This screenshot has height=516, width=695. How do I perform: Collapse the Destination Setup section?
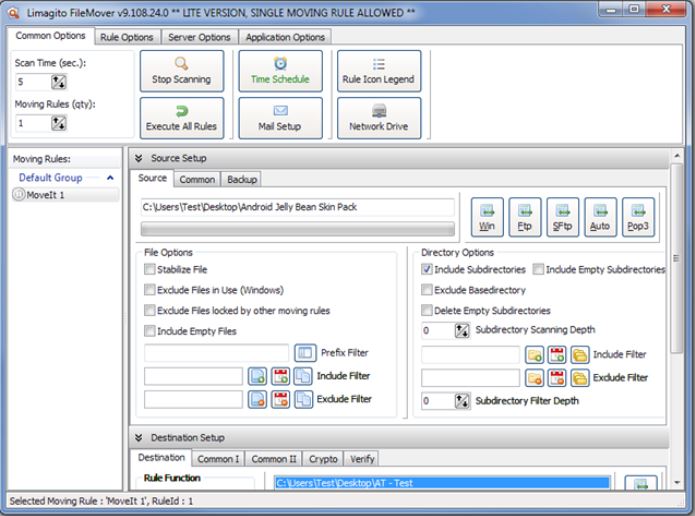point(139,438)
